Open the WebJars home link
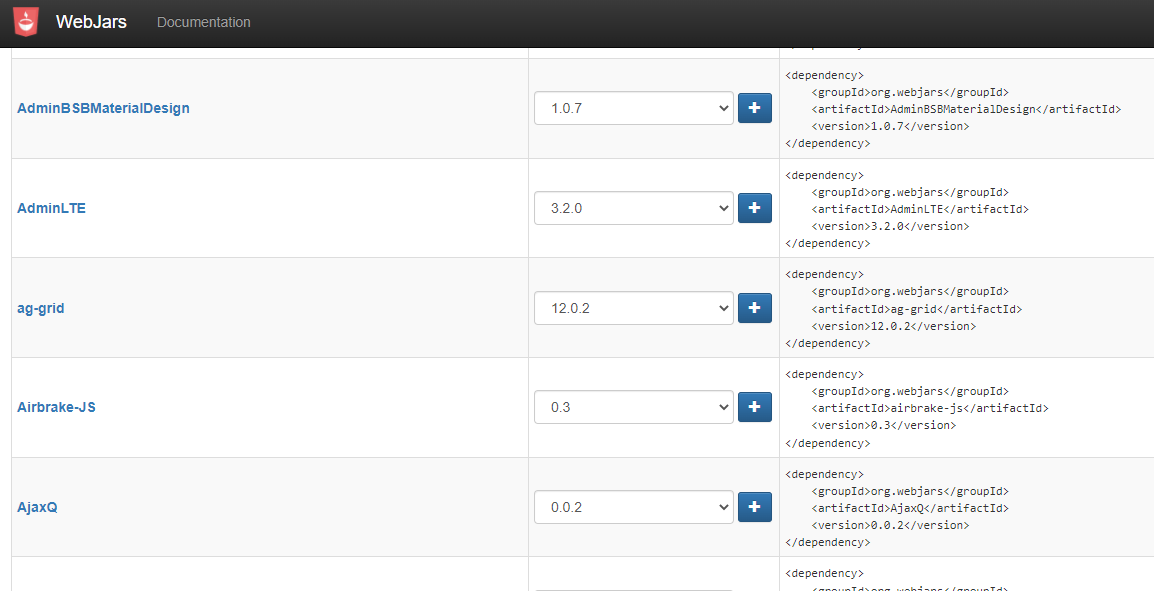The height and width of the screenshot is (591, 1154). (91, 22)
